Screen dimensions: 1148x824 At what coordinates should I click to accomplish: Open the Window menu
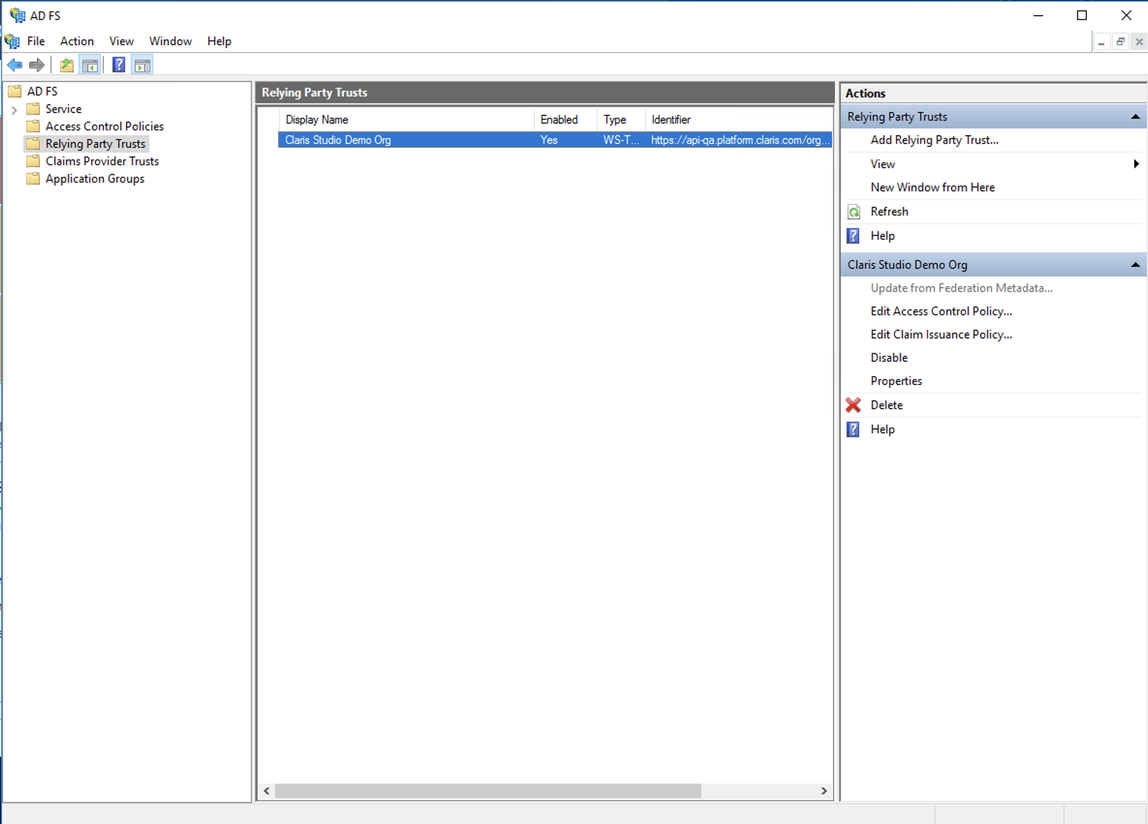click(x=170, y=41)
